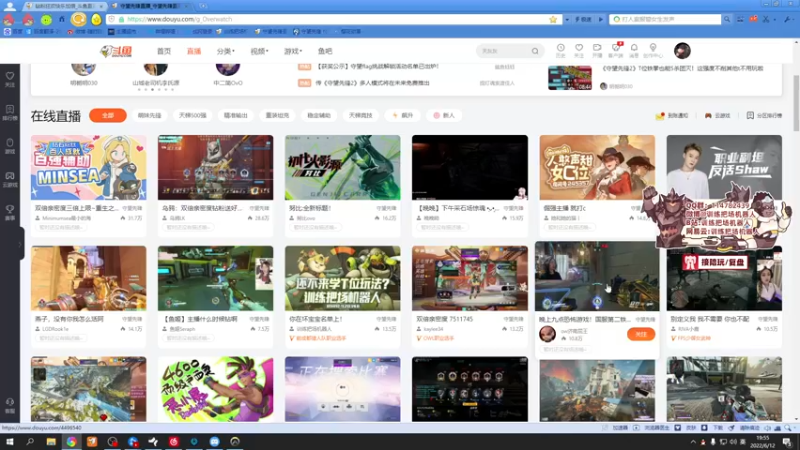The width and height of the screenshot is (800, 450).
Task: Click the browser home icon
Action: click(62, 19)
